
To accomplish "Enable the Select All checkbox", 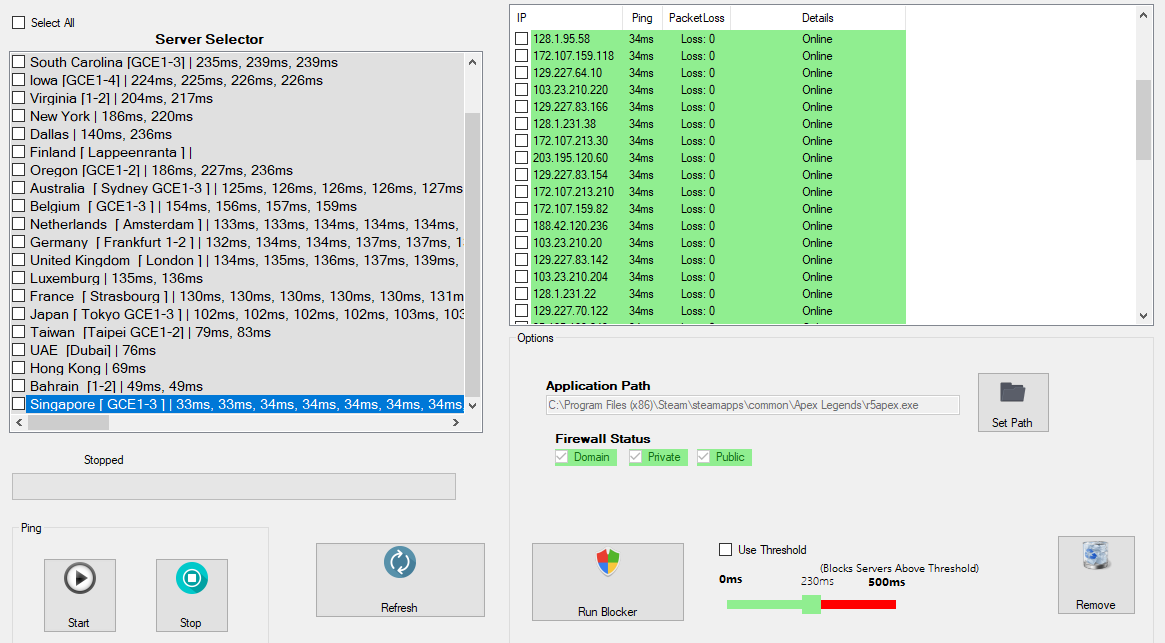I will tap(19, 23).
